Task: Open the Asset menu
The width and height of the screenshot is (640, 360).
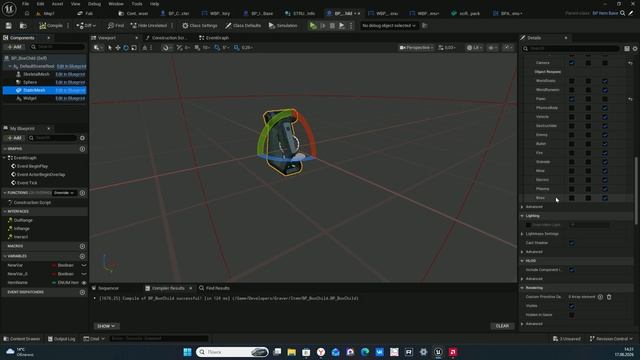Action: 57,4
